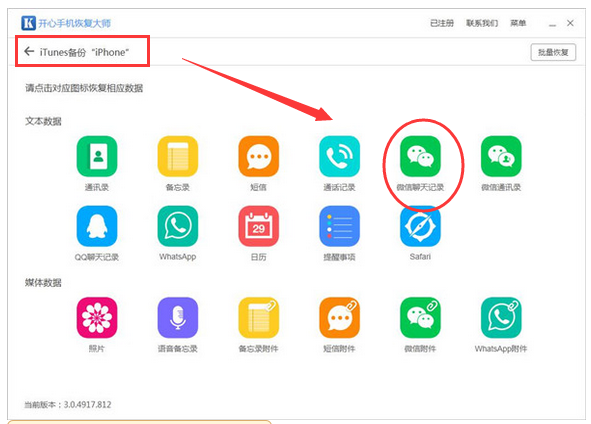The height and width of the screenshot is (424, 591).
Task: Choose the 微信附件 WeChat attachments icon
Action: [x=420, y=317]
